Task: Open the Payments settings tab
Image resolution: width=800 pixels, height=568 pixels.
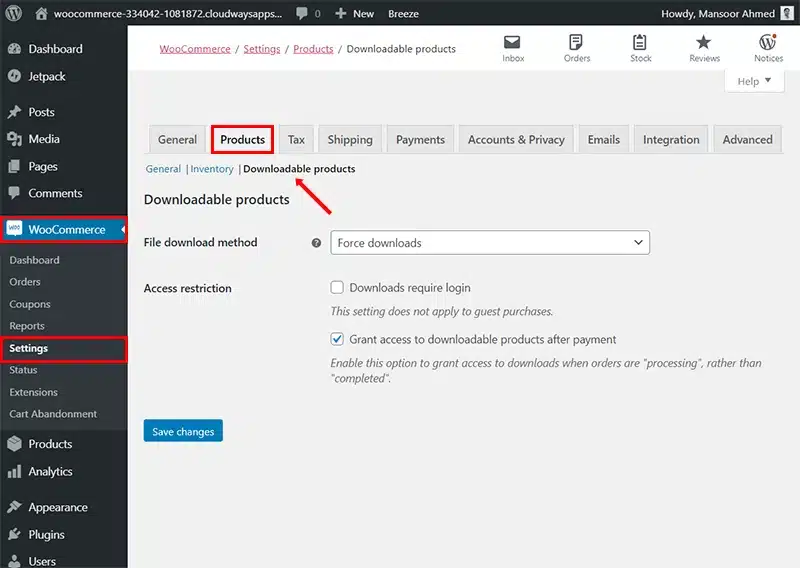Action: [420, 139]
